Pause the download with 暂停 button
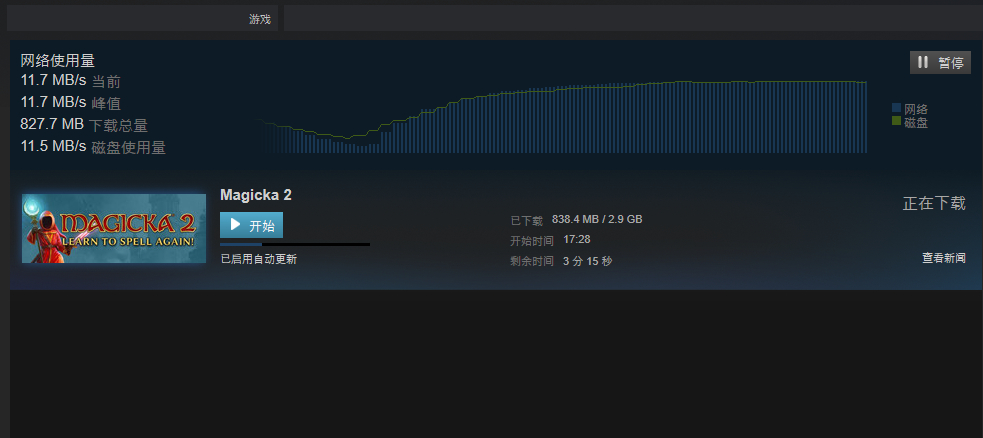Viewport: 983px width, 438px height. point(940,63)
